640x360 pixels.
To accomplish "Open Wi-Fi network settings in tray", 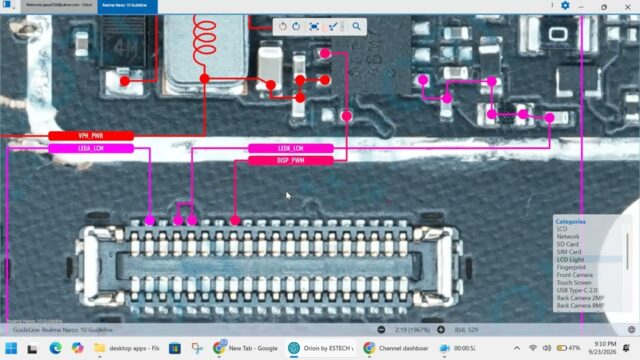I will pyautogui.click(x=533, y=348).
